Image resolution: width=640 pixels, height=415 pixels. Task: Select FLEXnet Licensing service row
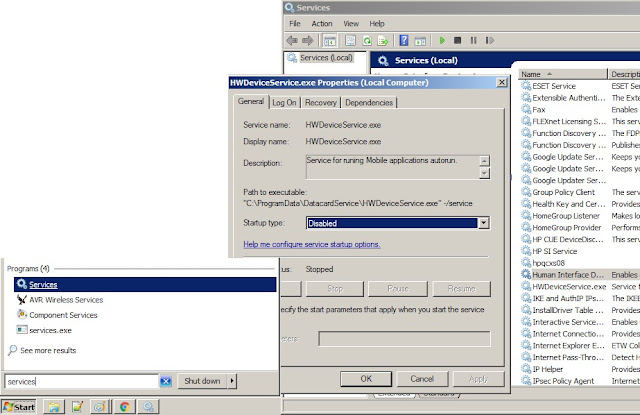tap(569, 122)
